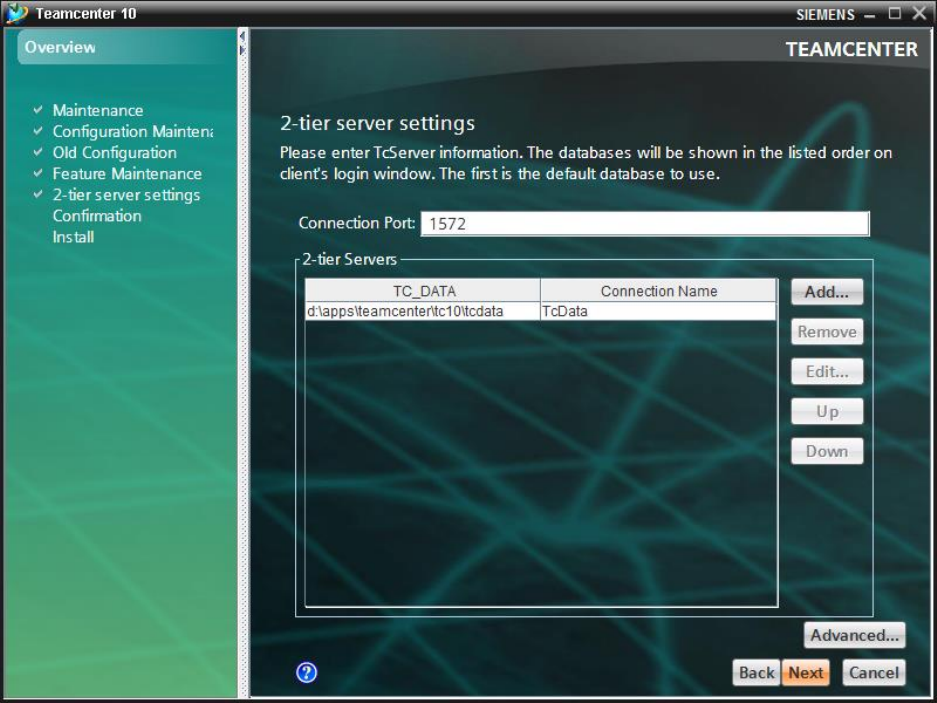Click the Add... button
937x703 pixels.
coord(827,292)
